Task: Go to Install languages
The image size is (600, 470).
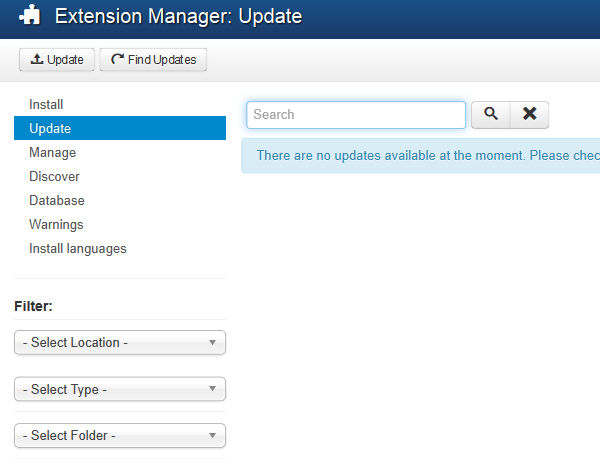Action: pyautogui.click(x=78, y=248)
